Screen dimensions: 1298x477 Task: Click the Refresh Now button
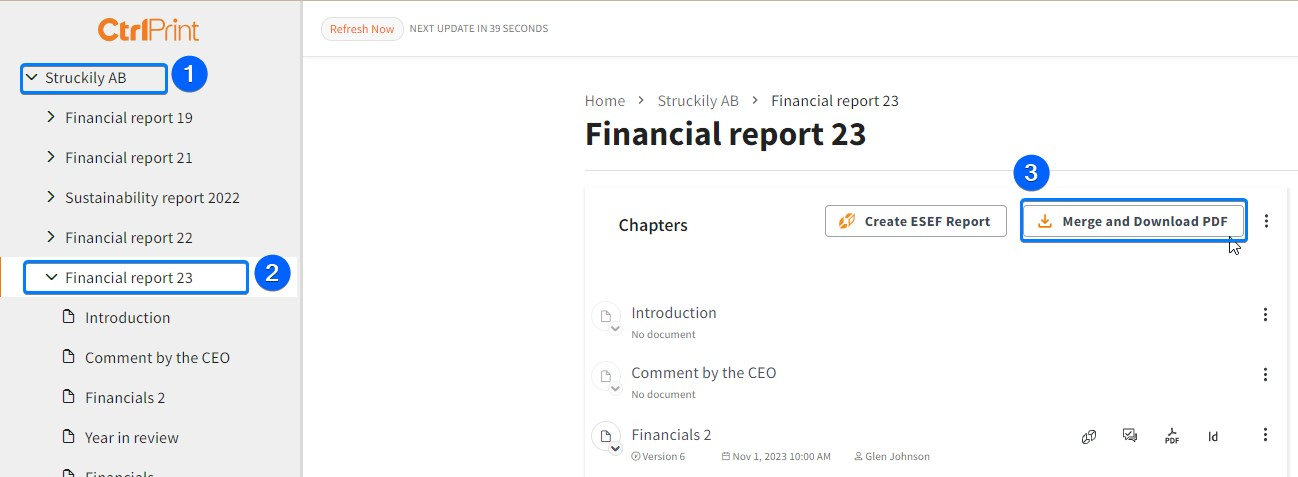(362, 29)
